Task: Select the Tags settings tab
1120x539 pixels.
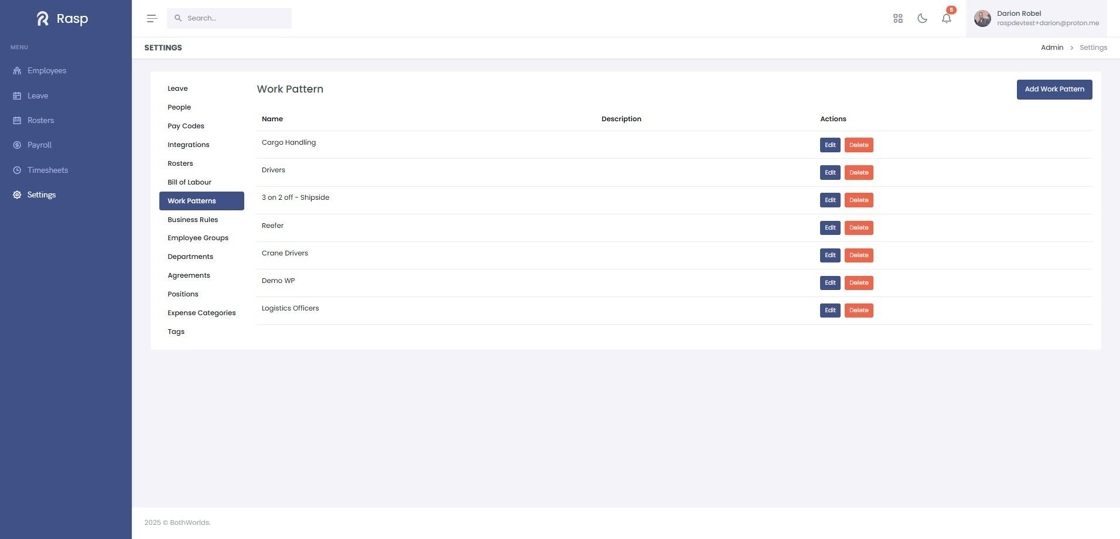Action: click(201, 331)
